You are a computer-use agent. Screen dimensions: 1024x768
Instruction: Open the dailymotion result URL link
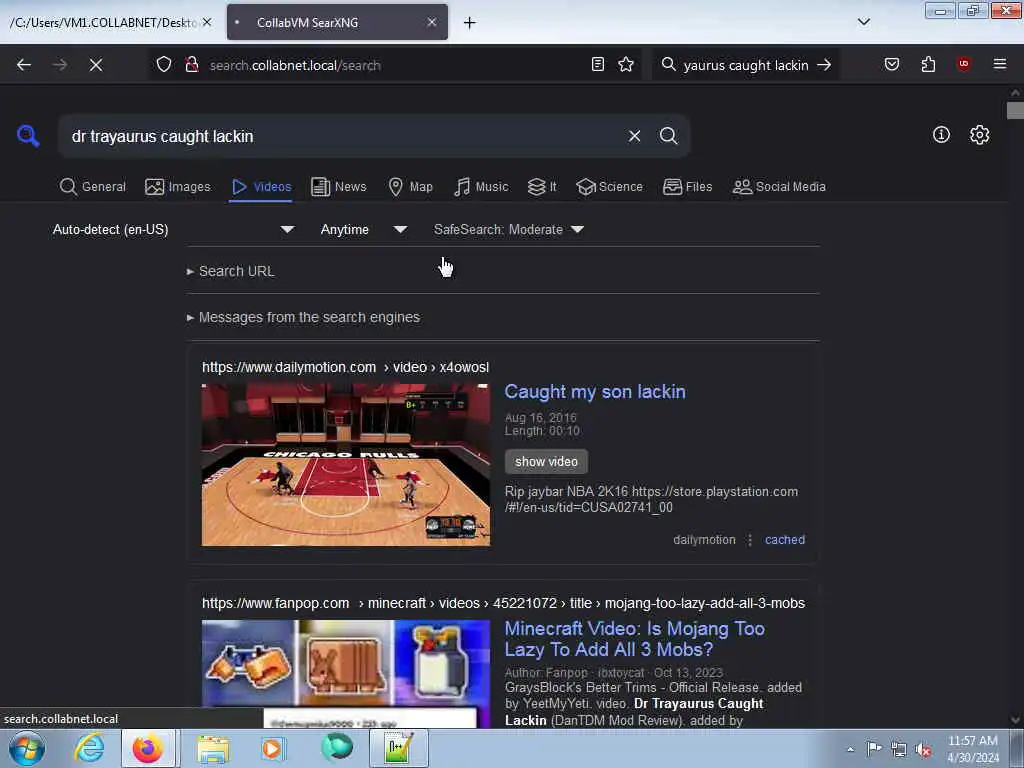click(345, 368)
